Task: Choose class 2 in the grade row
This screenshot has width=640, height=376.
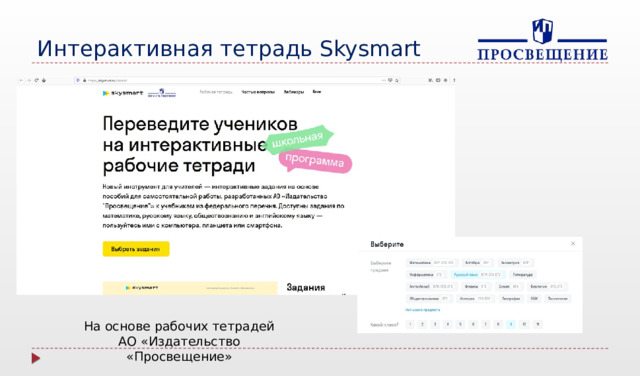Action: [422, 324]
